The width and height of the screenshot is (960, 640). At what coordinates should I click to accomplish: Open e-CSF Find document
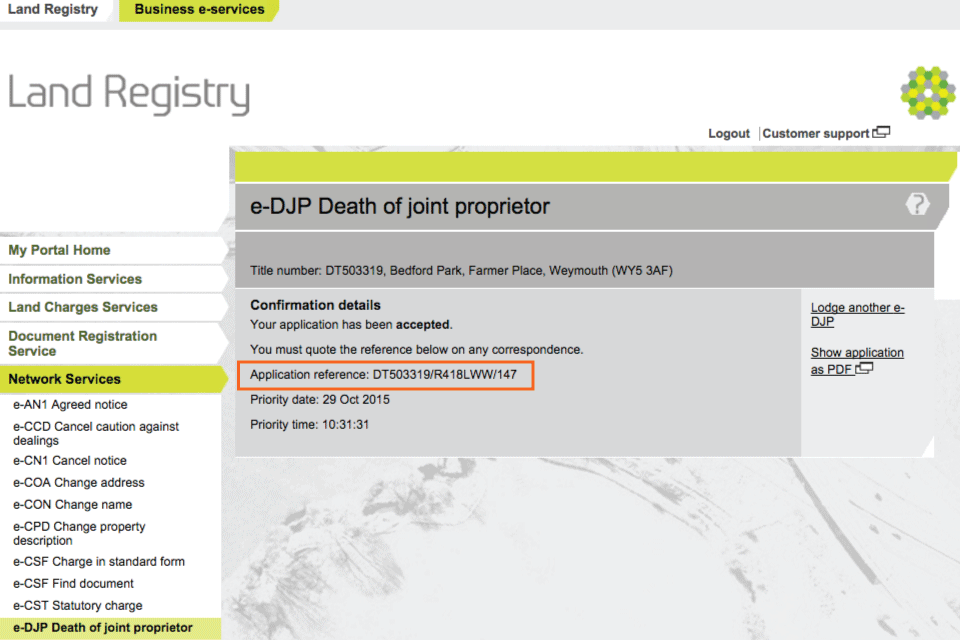[x=73, y=583]
